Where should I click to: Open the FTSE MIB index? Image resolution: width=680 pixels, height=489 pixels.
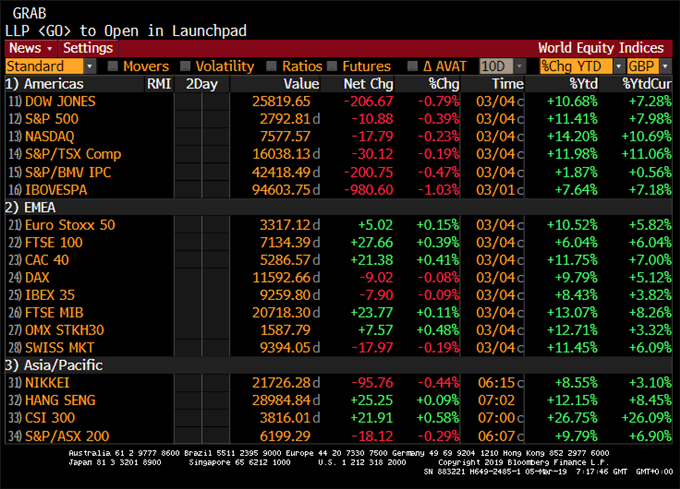[x=54, y=313]
